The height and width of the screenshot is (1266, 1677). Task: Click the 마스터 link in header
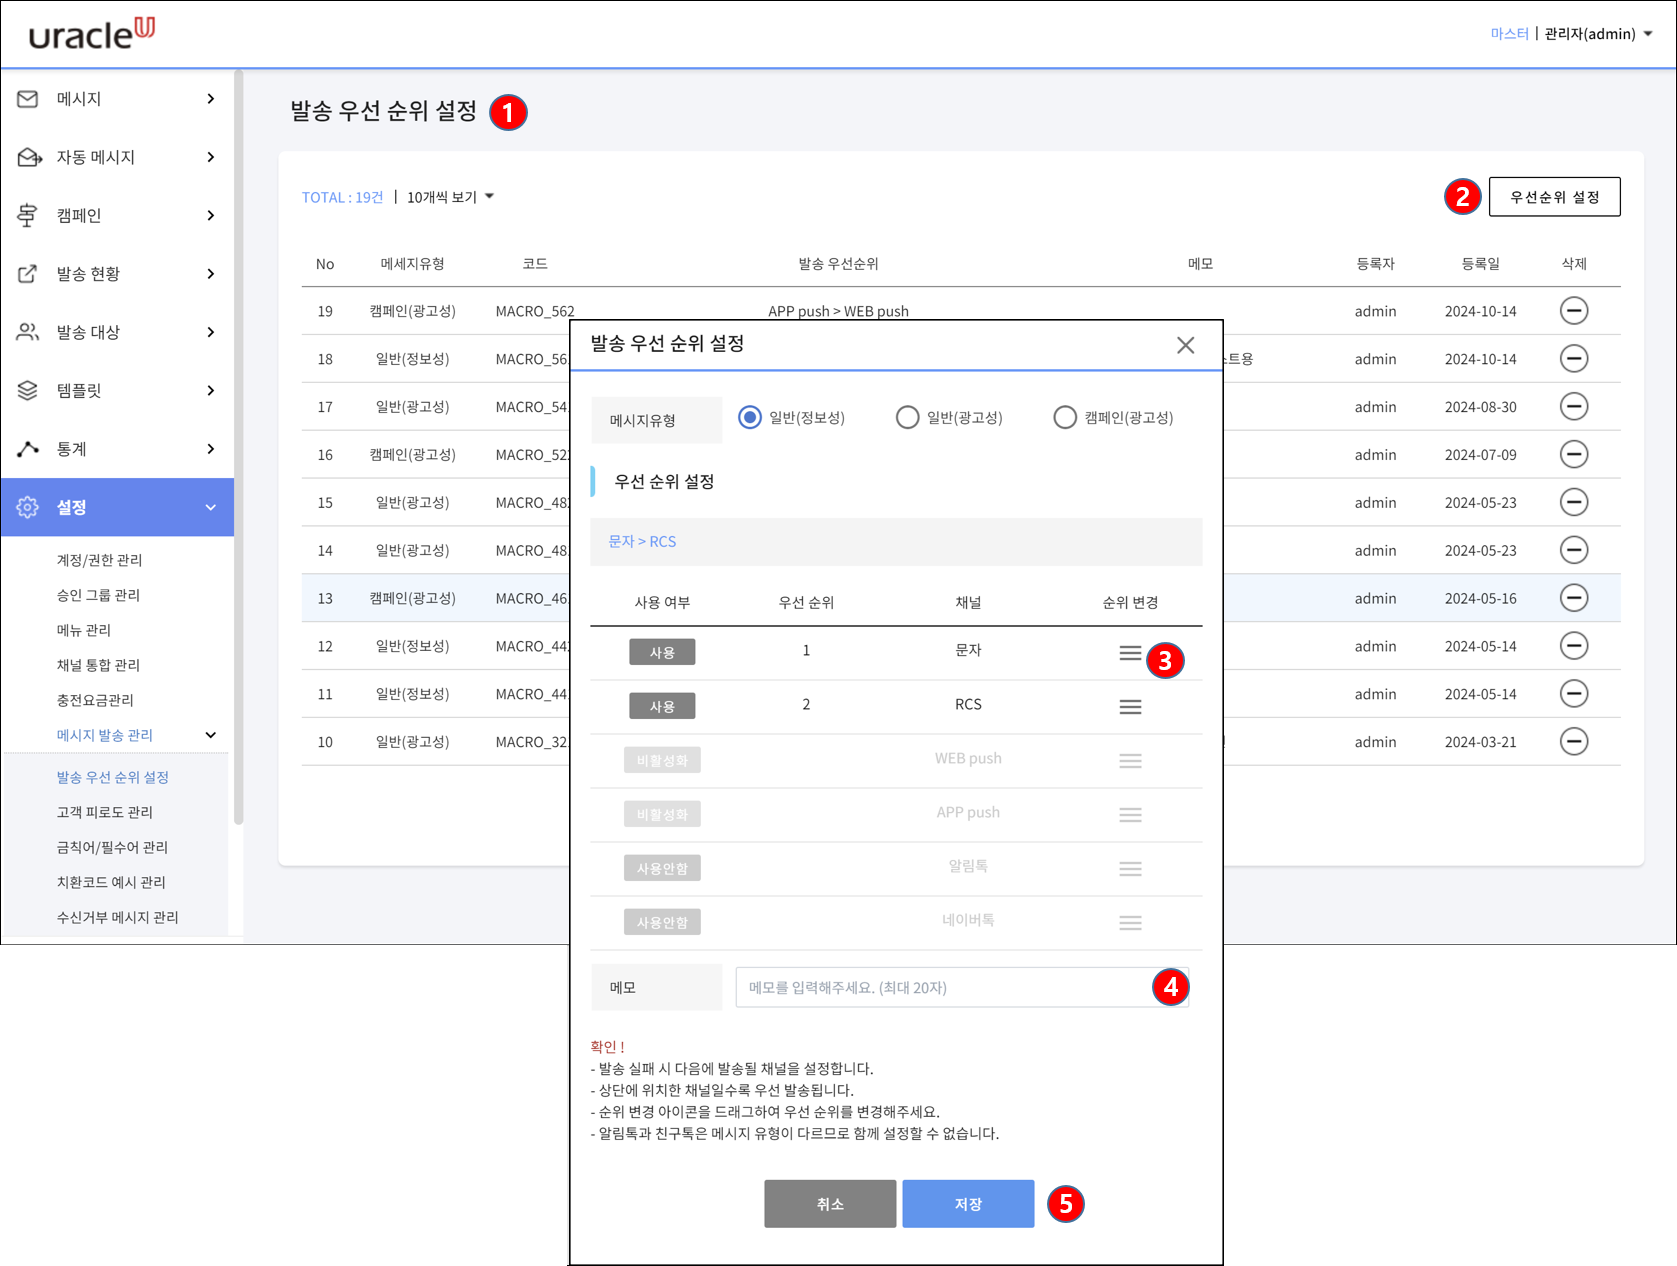[x=1509, y=34]
